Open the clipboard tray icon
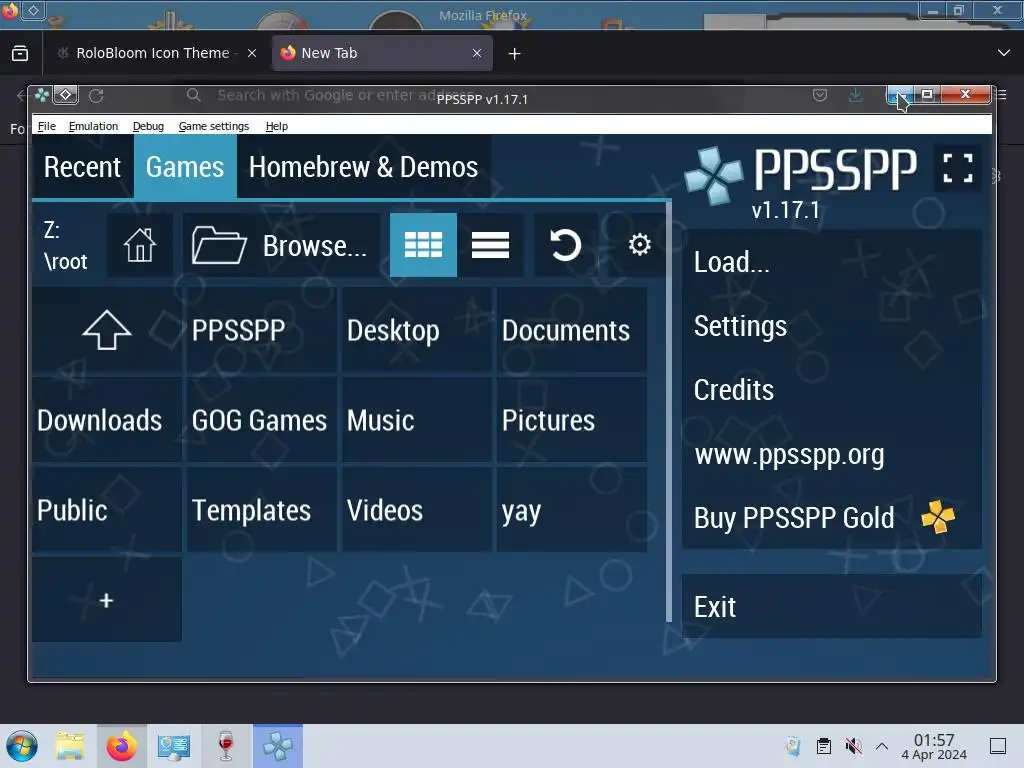Viewport: 1024px width, 768px height. [824, 746]
